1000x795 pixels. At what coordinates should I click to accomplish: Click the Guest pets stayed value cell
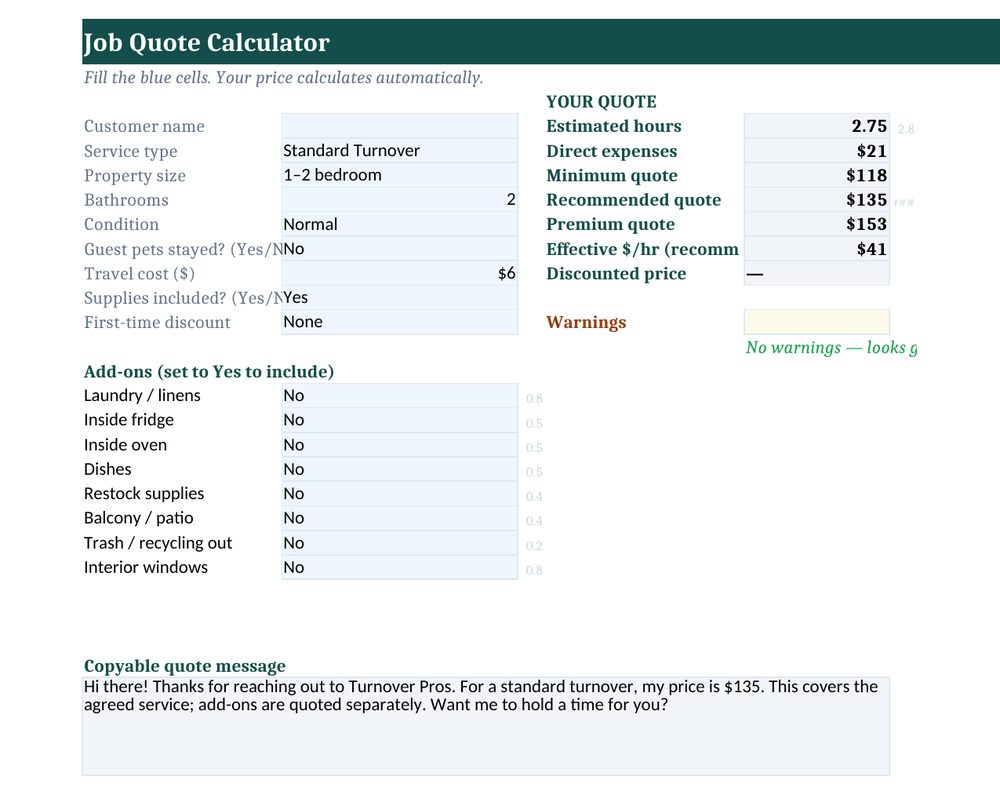[x=399, y=249]
